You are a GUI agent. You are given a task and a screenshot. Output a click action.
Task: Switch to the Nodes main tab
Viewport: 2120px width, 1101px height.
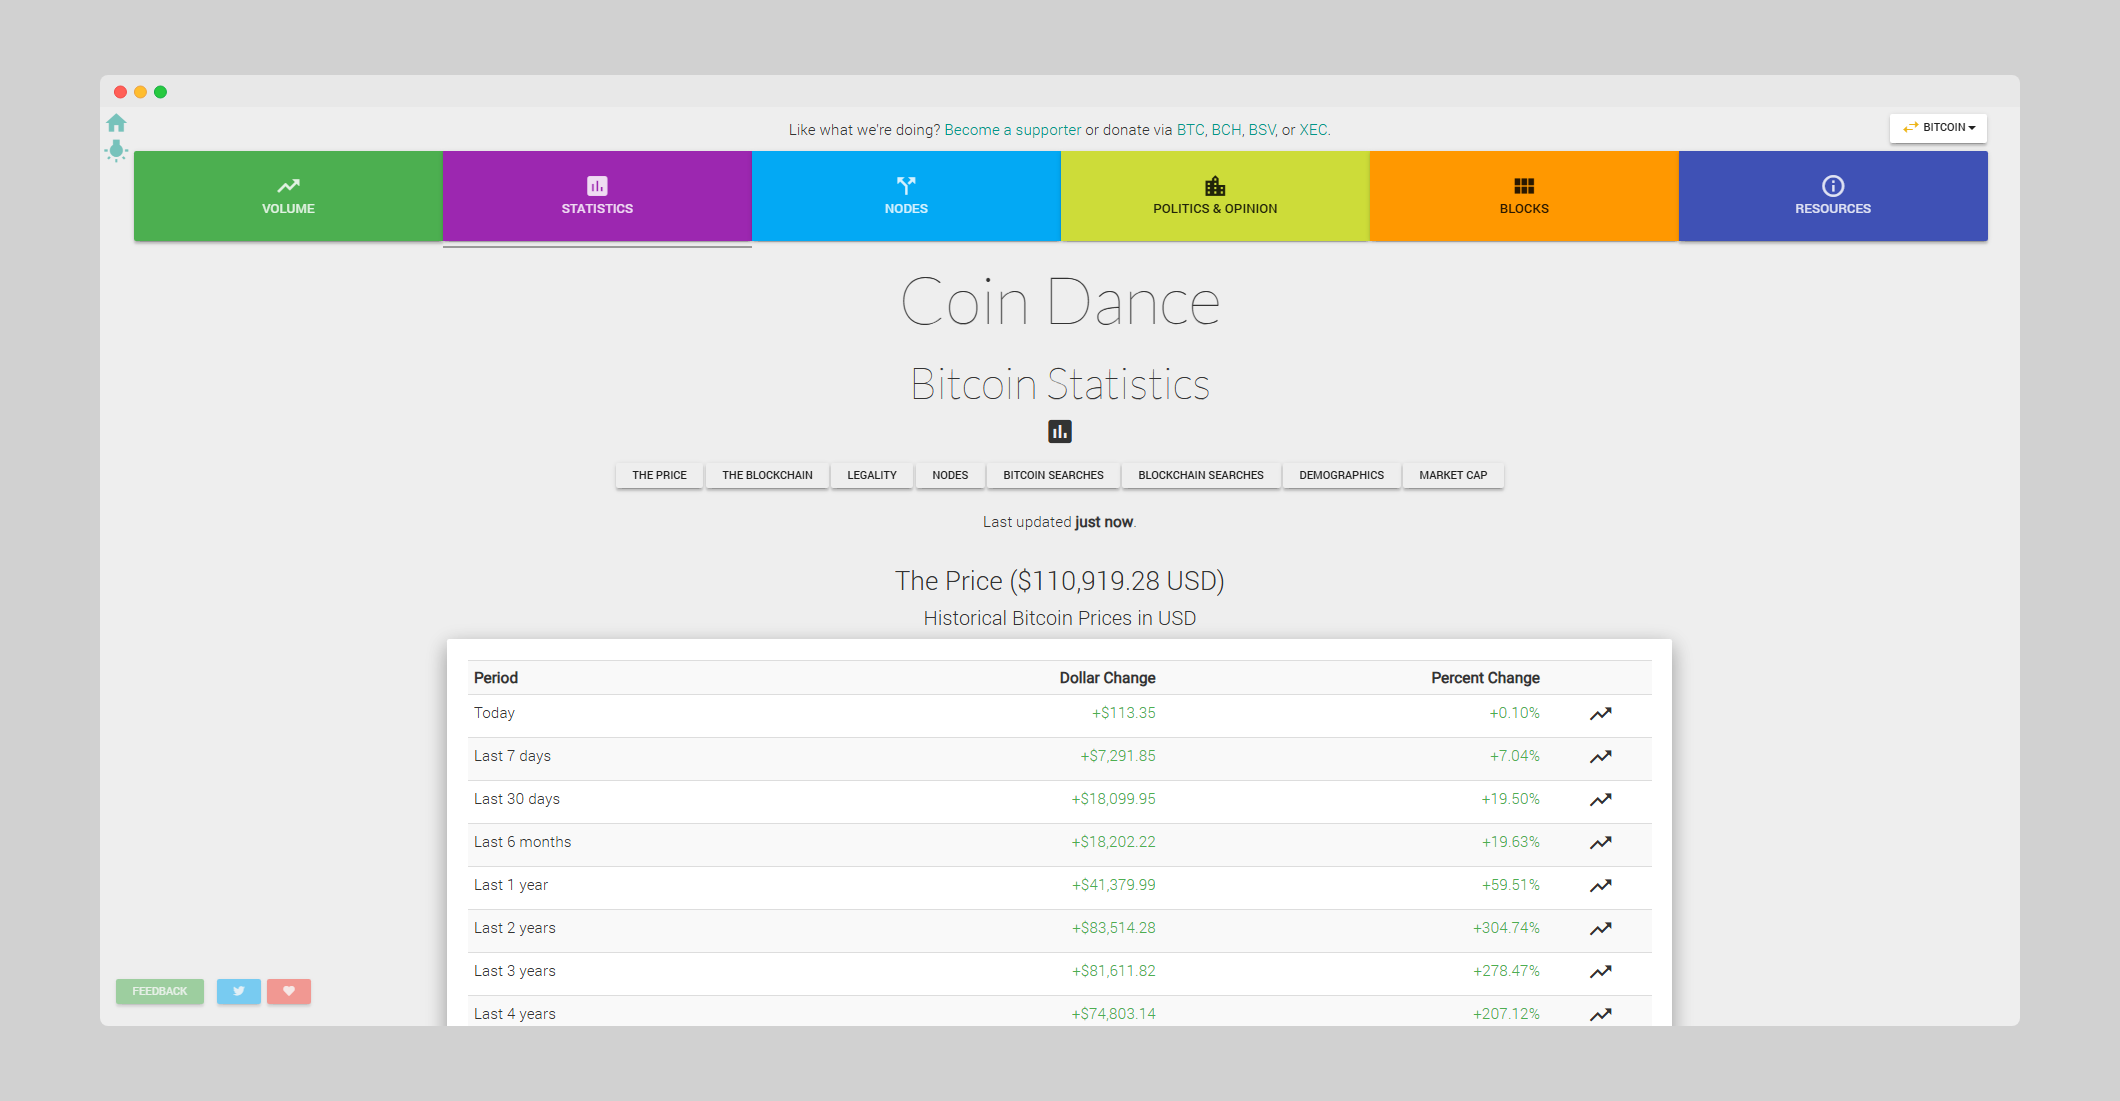coord(906,196)
